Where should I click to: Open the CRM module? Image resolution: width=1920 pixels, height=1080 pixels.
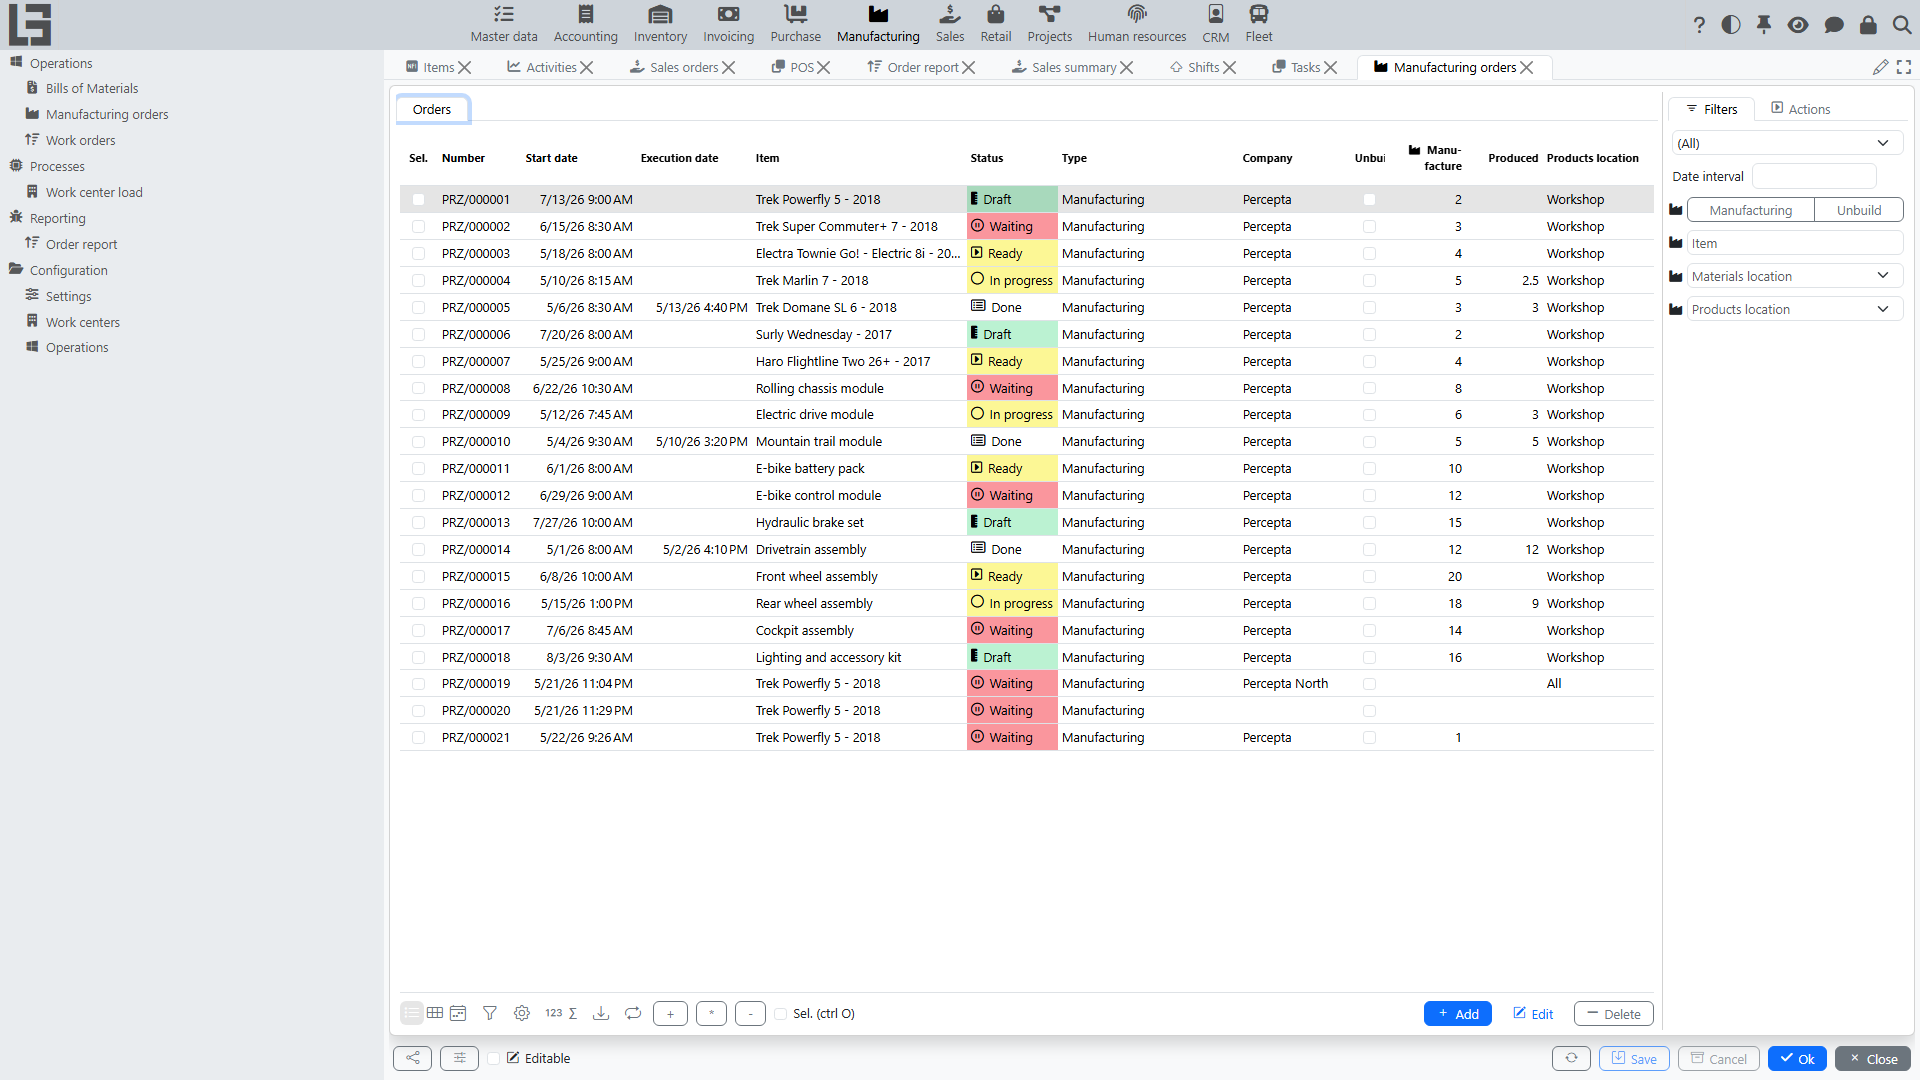[1215, 24]
